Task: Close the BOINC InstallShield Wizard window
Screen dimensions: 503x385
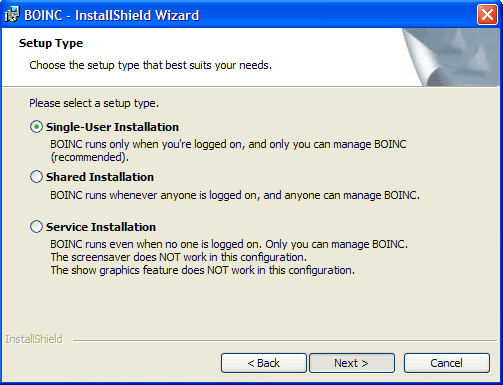Action: coord(487,15)
